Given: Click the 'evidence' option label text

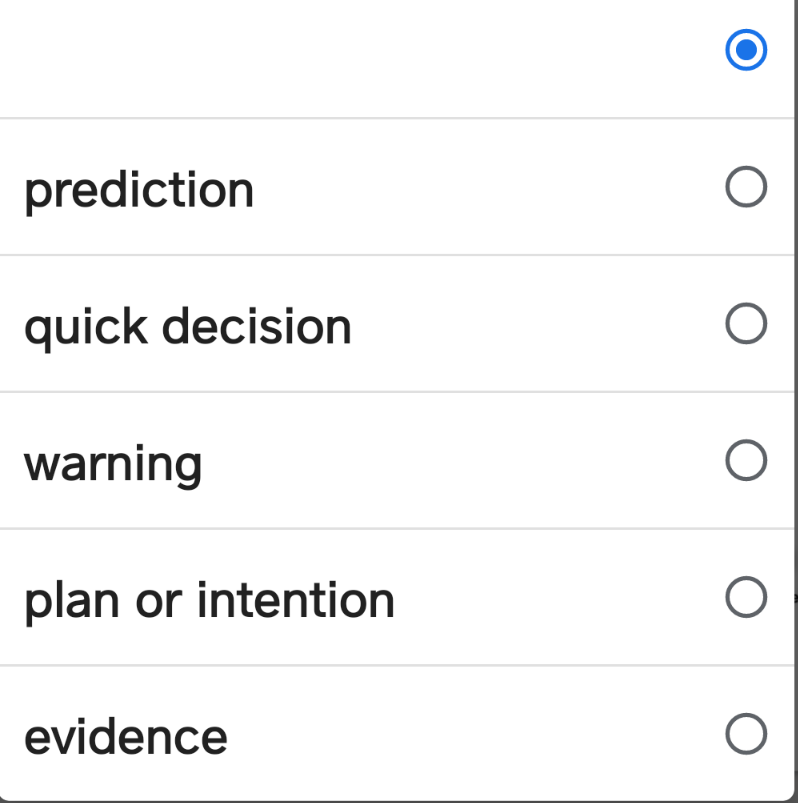Looking at the screenshot, I should pos(125,738).
